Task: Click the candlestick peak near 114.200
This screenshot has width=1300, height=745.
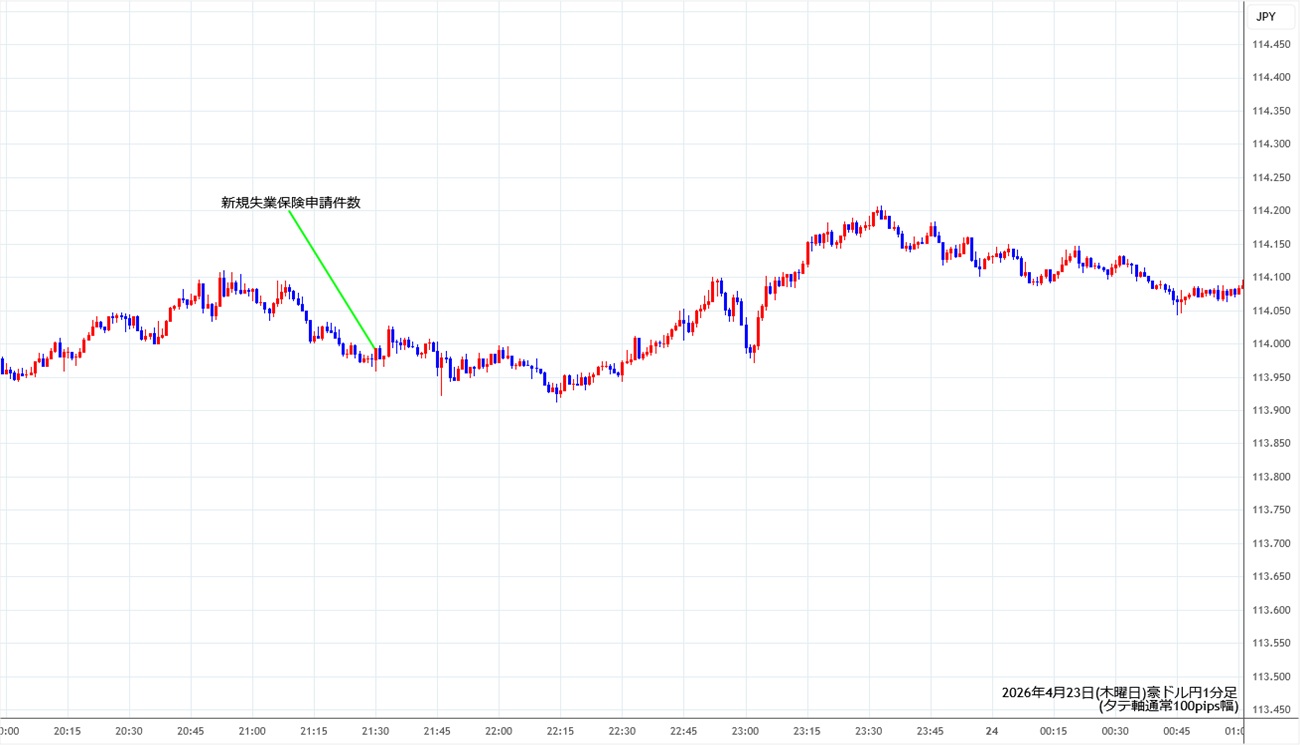Action: (x=878, y=214)
